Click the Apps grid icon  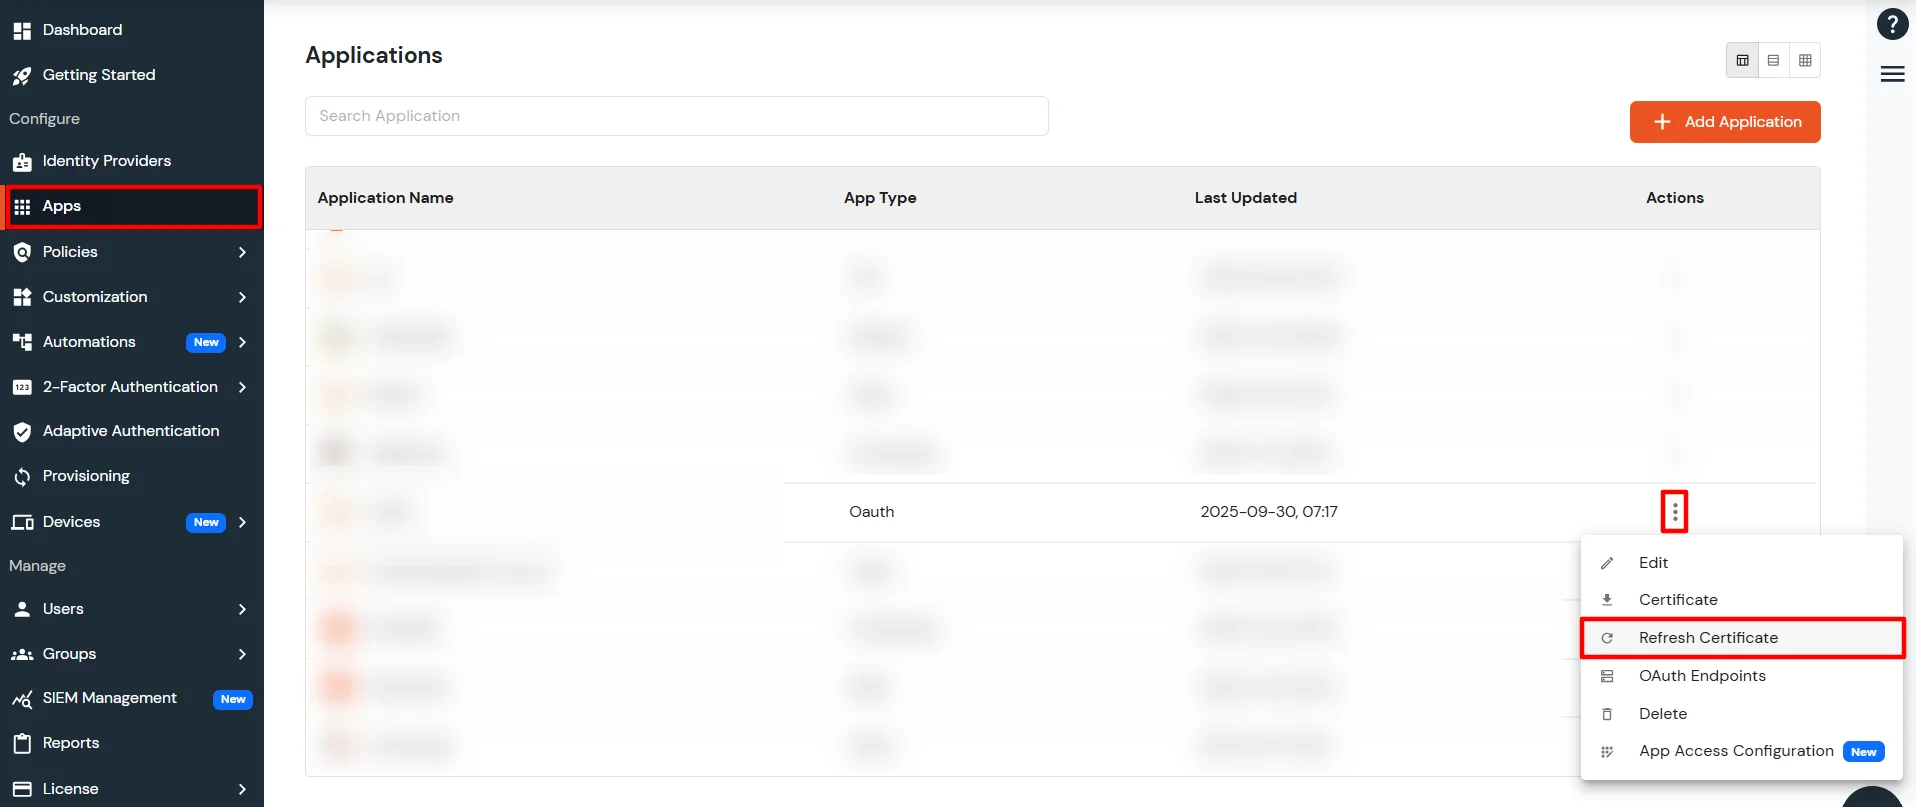coord(22,207)
